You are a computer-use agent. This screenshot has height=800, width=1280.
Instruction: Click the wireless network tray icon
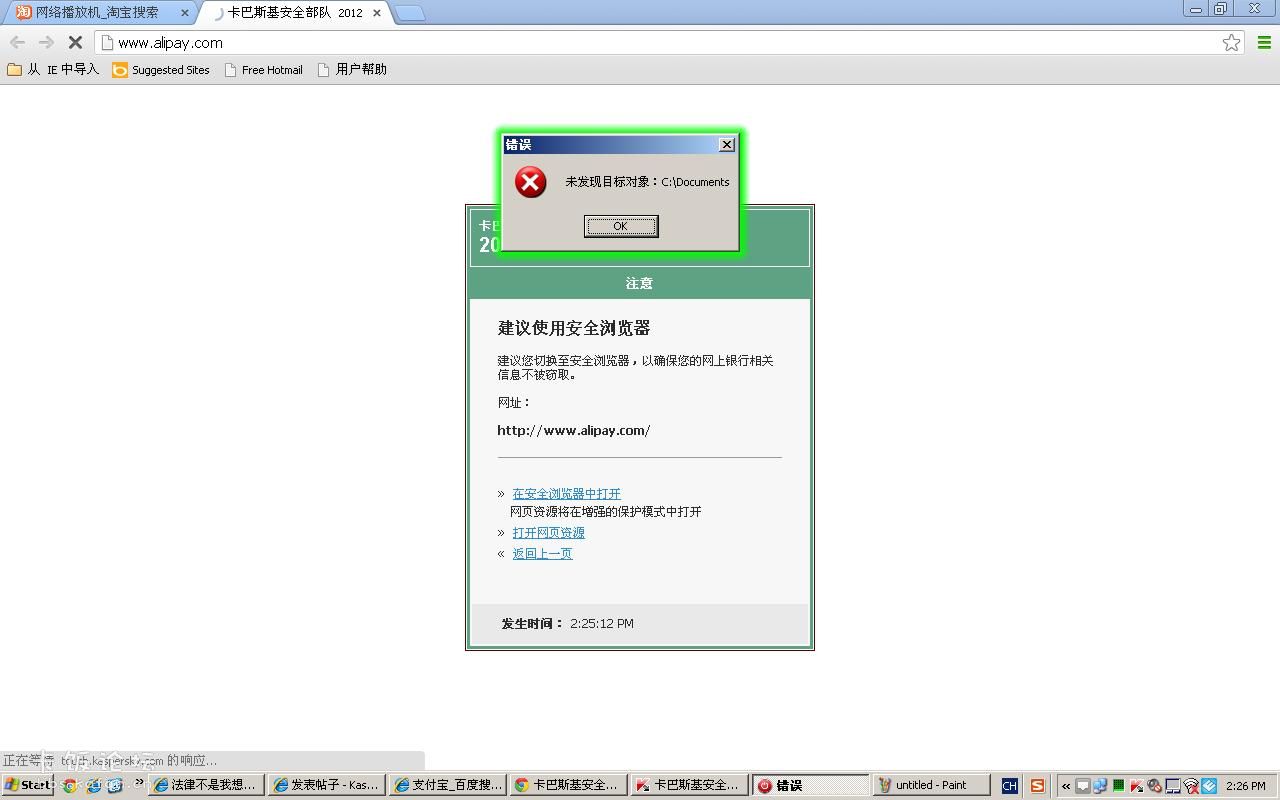(1191, 786)
